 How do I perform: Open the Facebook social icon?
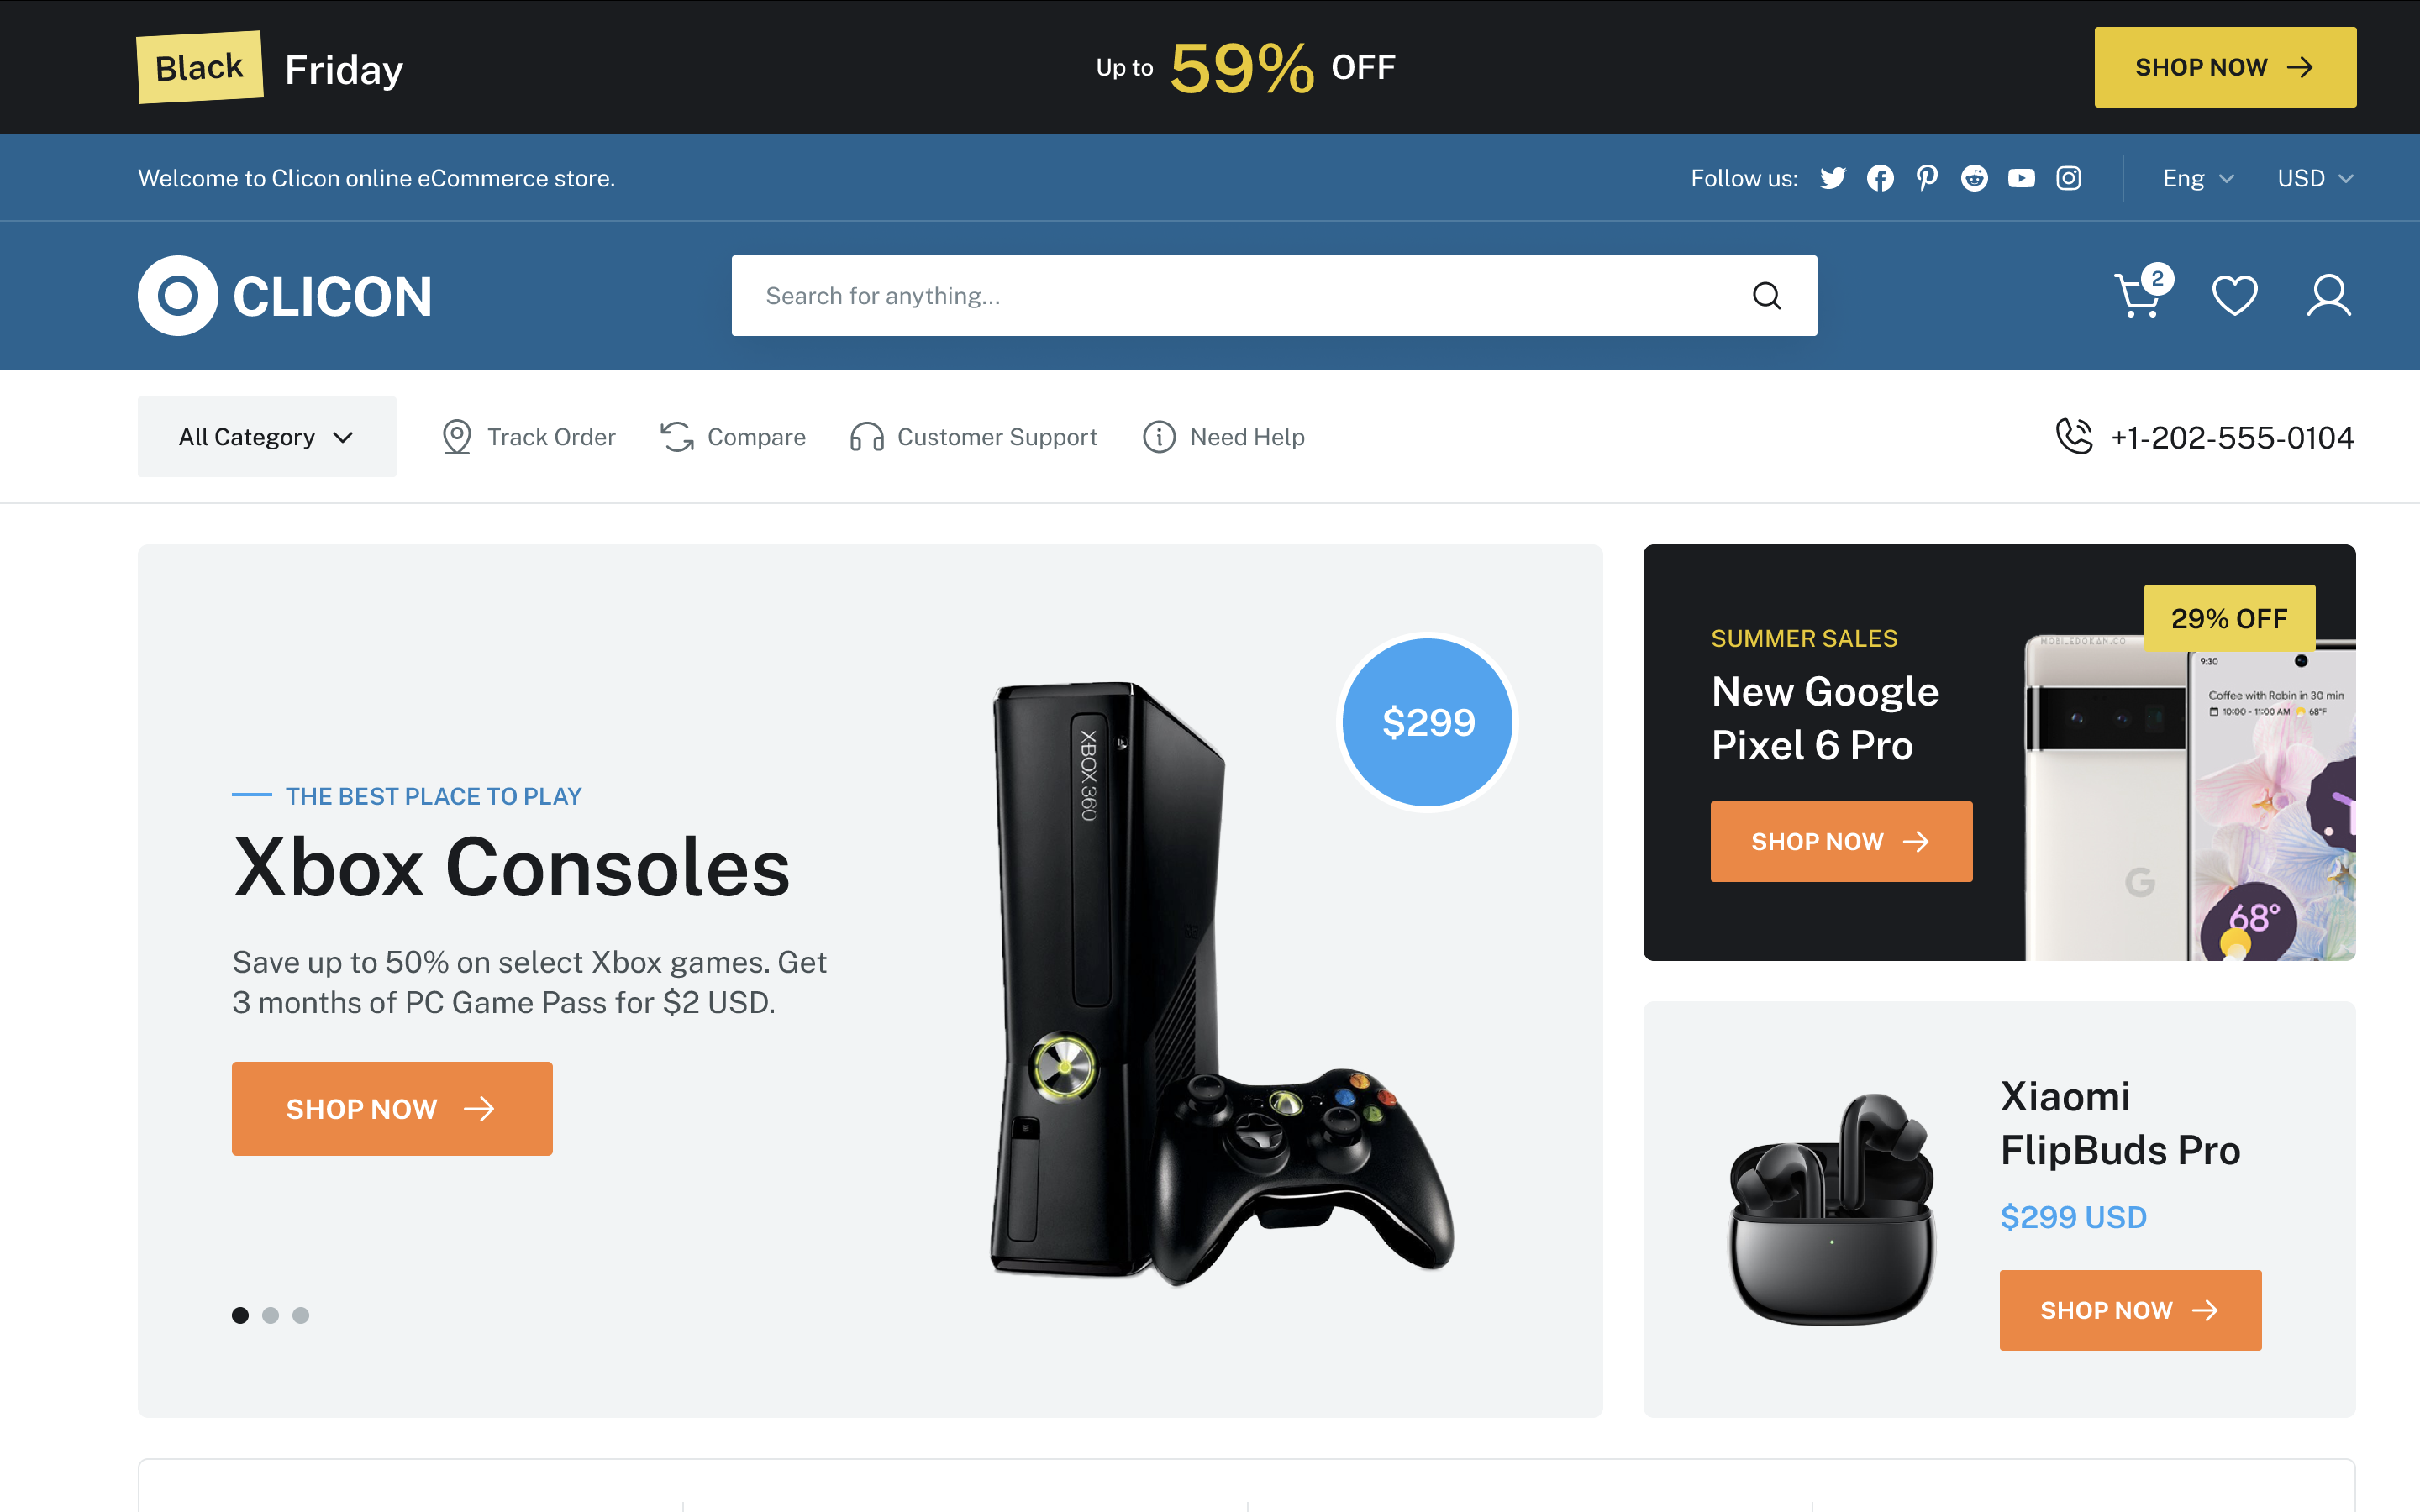1880,178
